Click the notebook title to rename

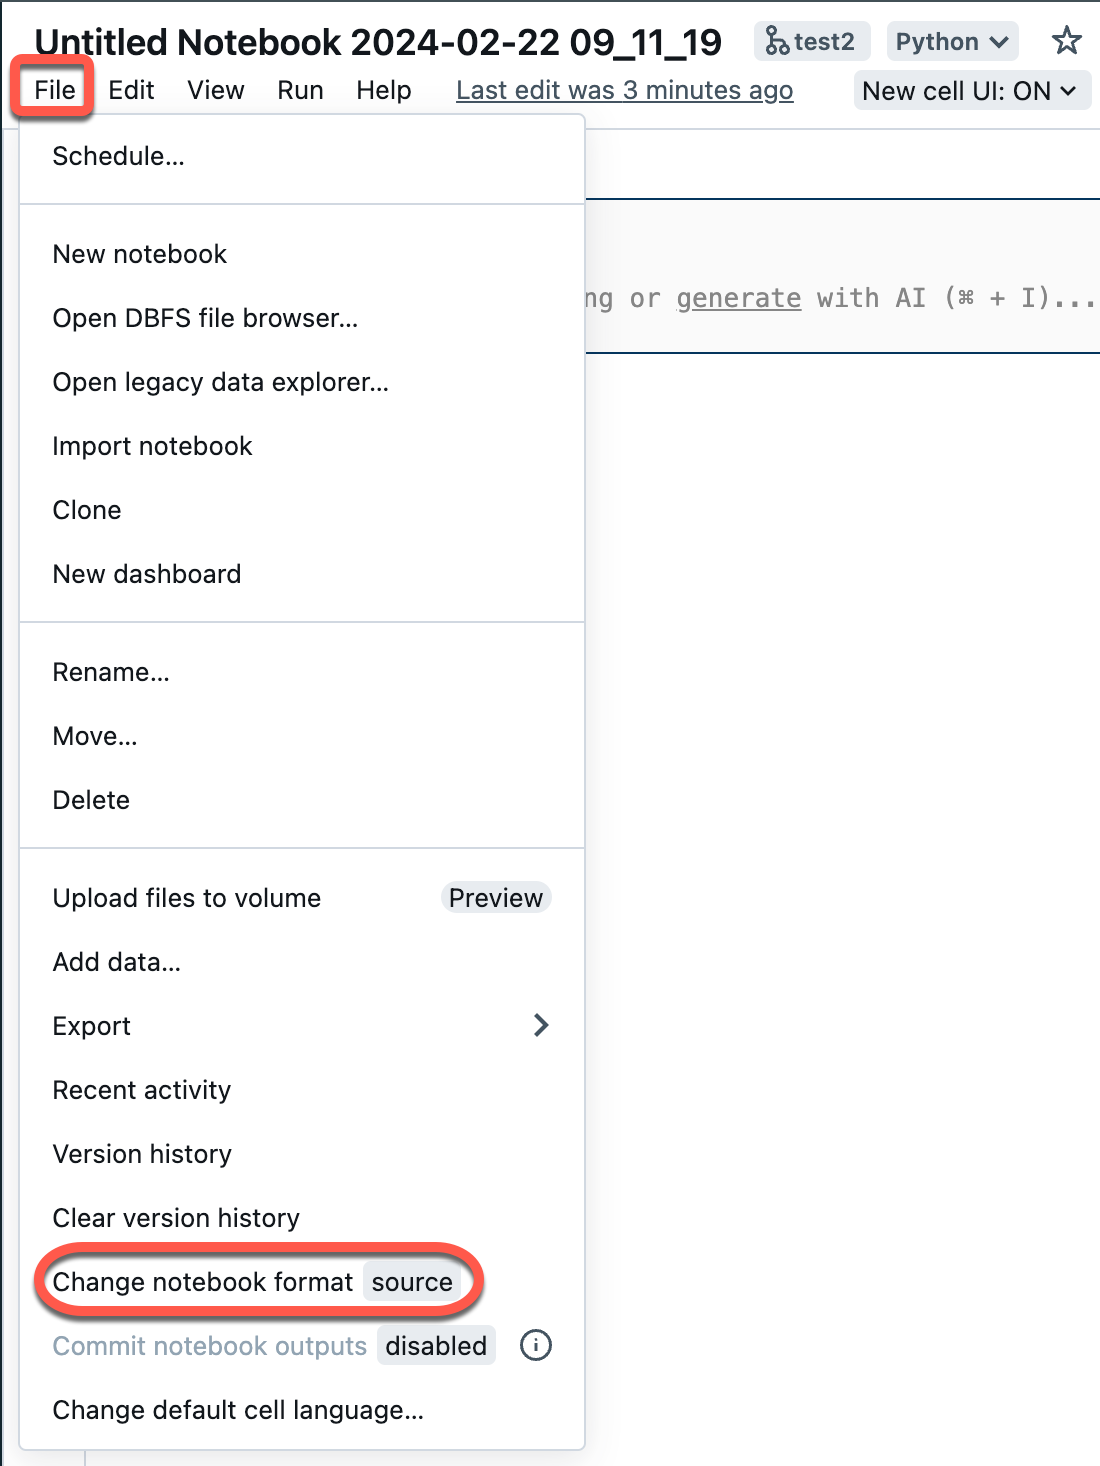coord(378,42)
